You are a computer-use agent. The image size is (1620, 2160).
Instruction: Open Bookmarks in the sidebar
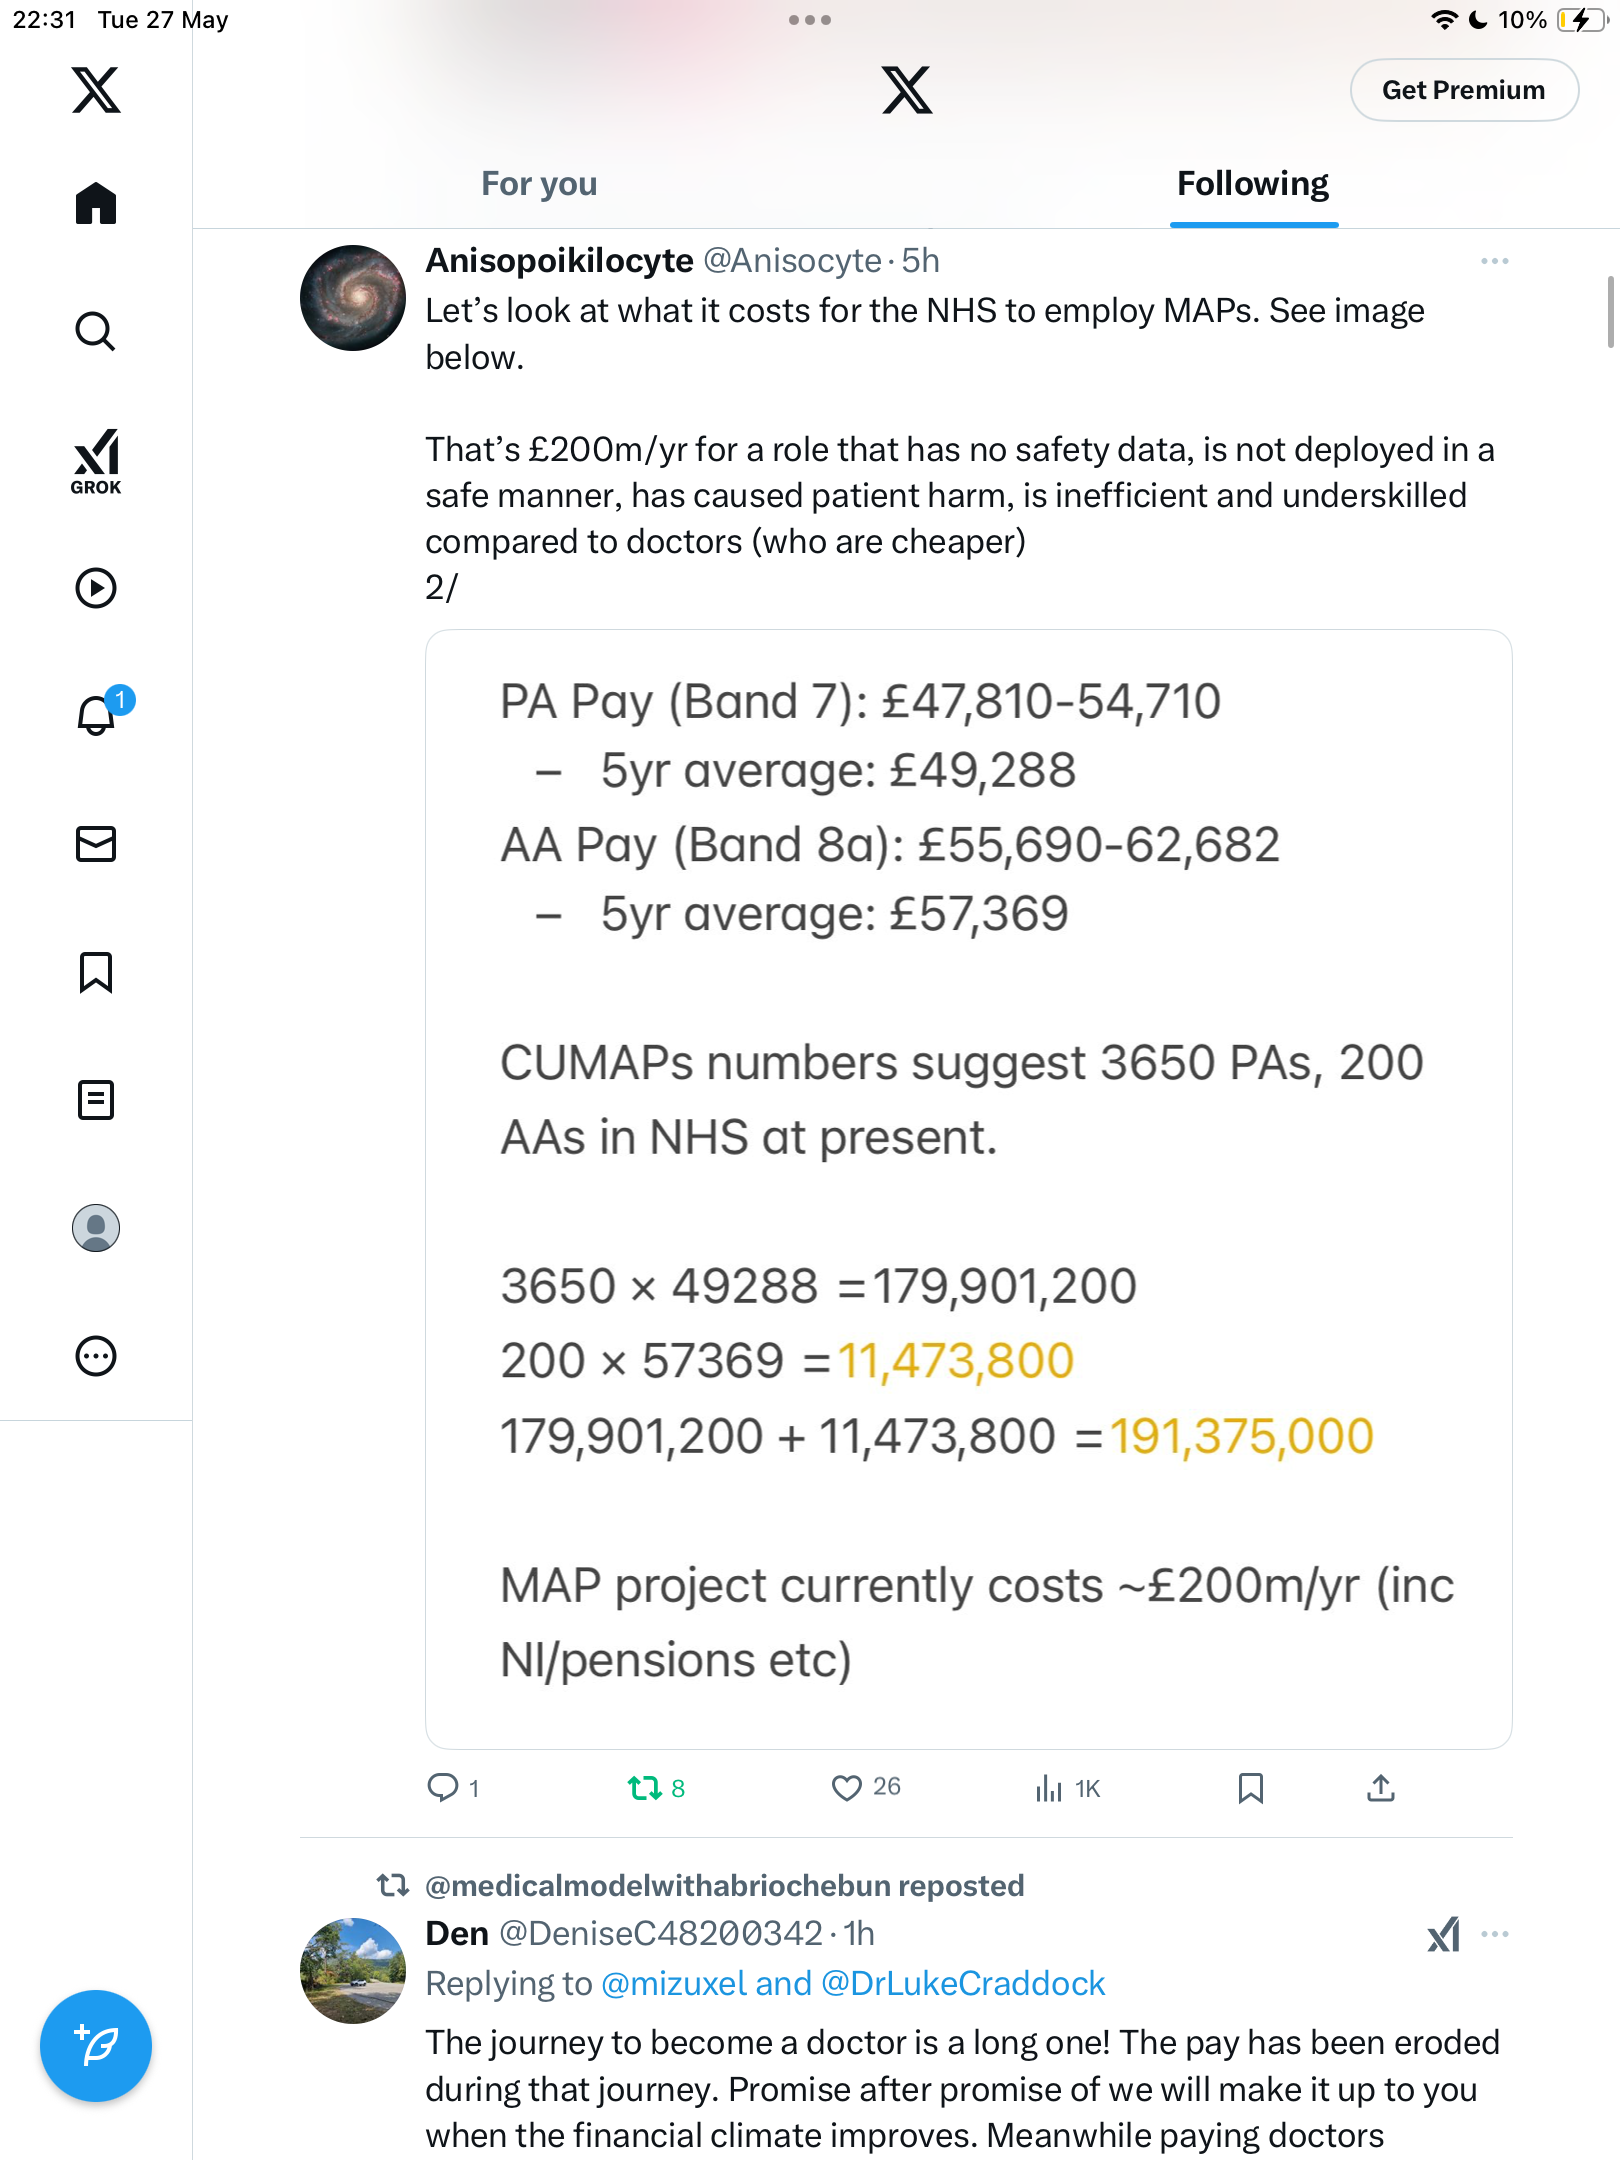(x=96, y=972)
